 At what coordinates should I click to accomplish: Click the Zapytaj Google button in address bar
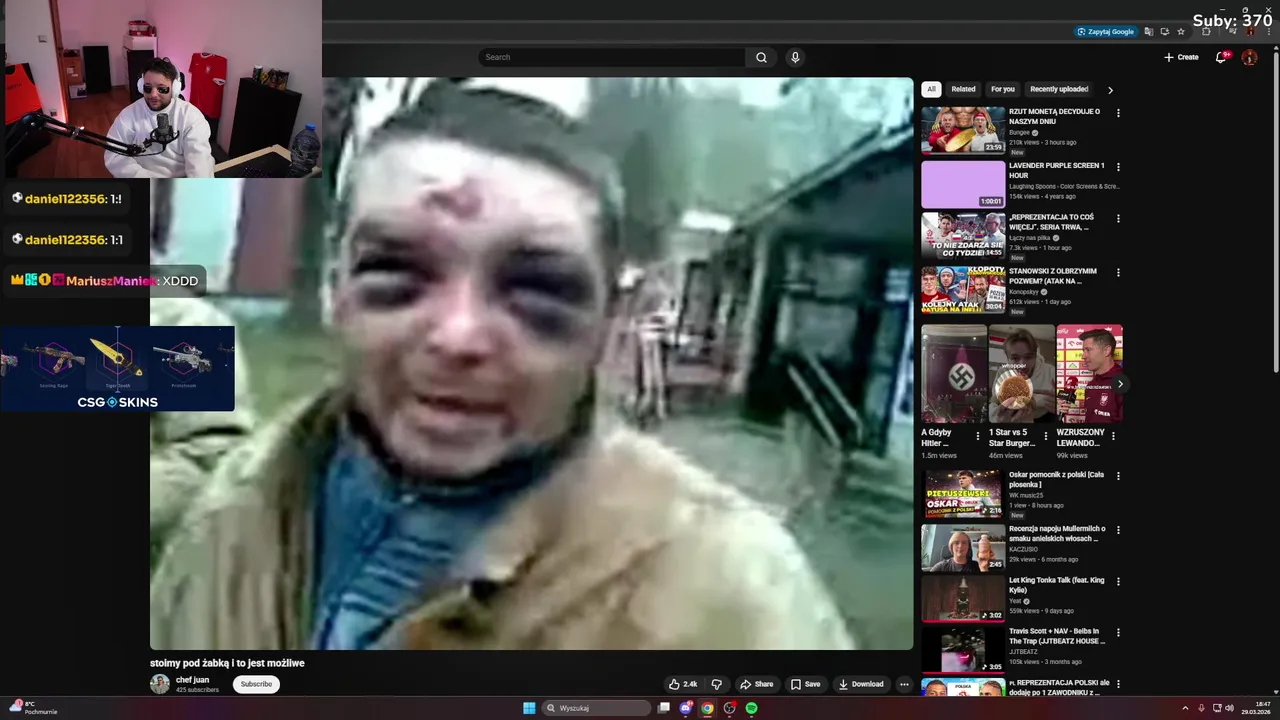[1106, 31]
